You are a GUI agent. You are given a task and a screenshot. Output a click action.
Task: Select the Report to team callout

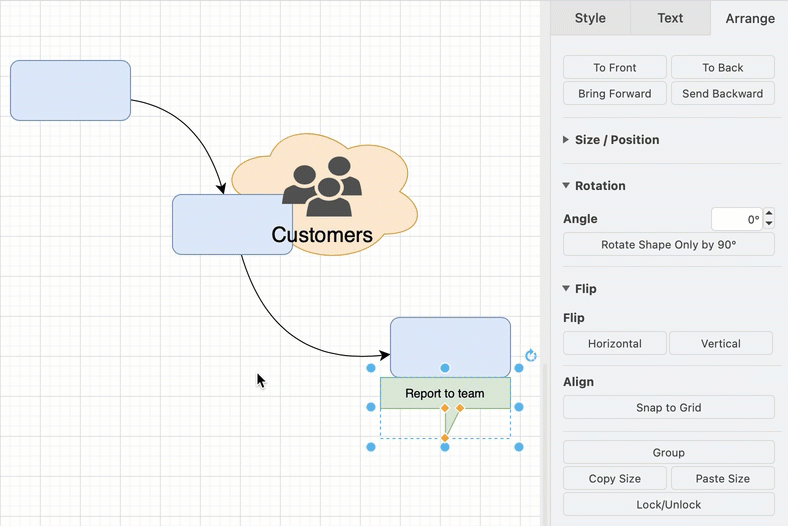point(445,393)
